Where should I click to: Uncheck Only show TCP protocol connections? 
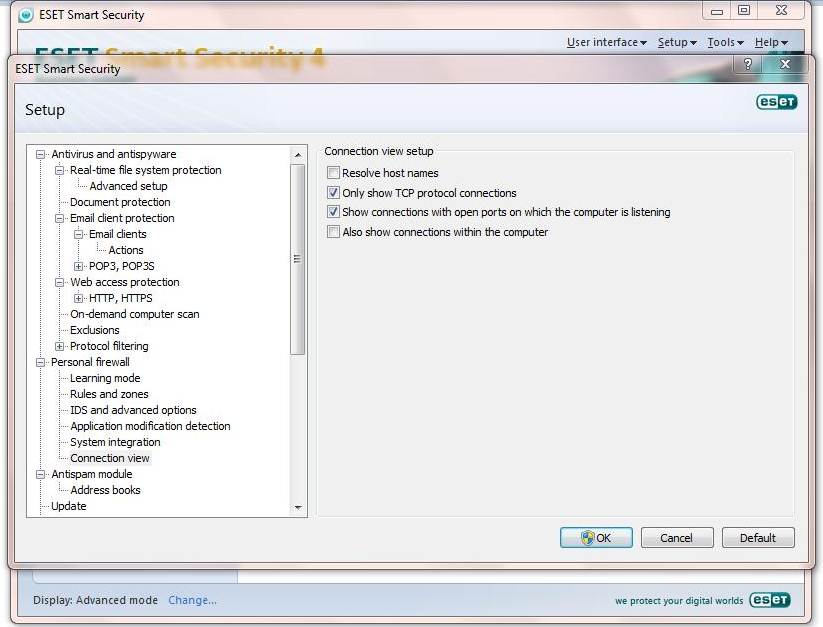333,193
